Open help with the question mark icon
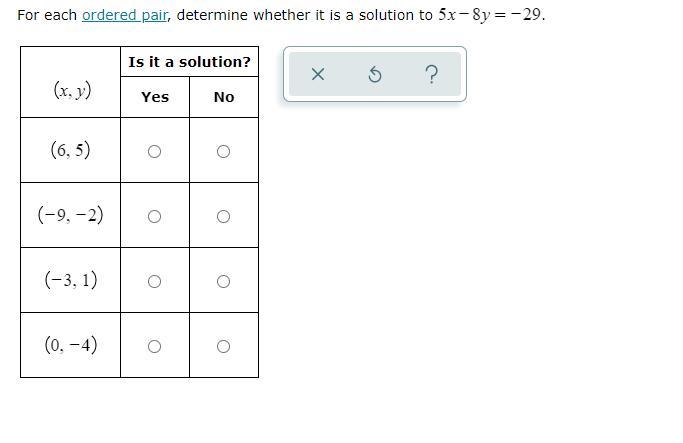Image resolution: width=683 pixels, height=443 pixels. [431, 75]
